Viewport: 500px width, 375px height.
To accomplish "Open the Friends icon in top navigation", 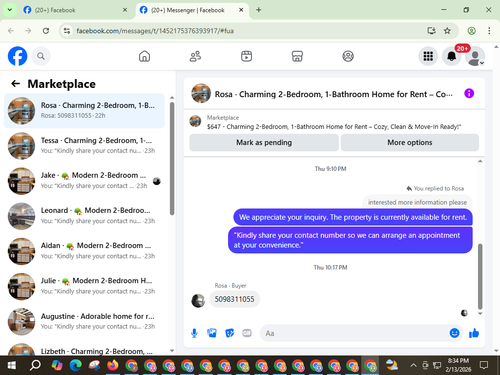I will (x=195, y=56).
